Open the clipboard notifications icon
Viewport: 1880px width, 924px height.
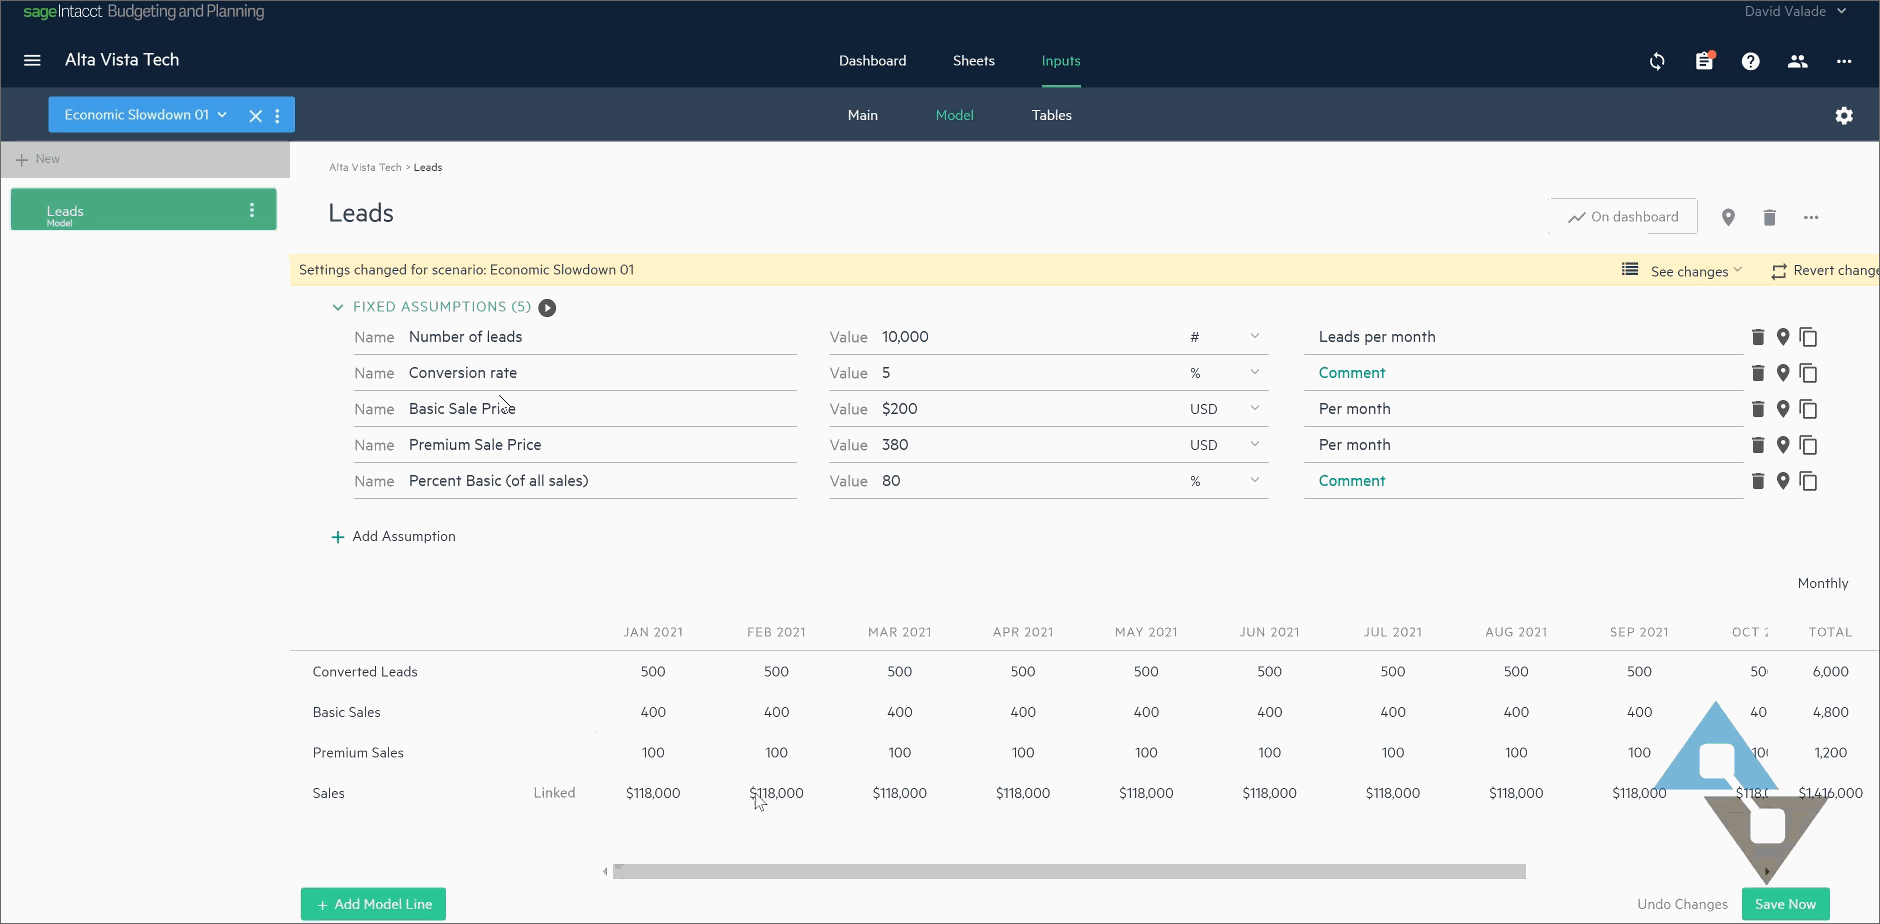(1705, 61)
